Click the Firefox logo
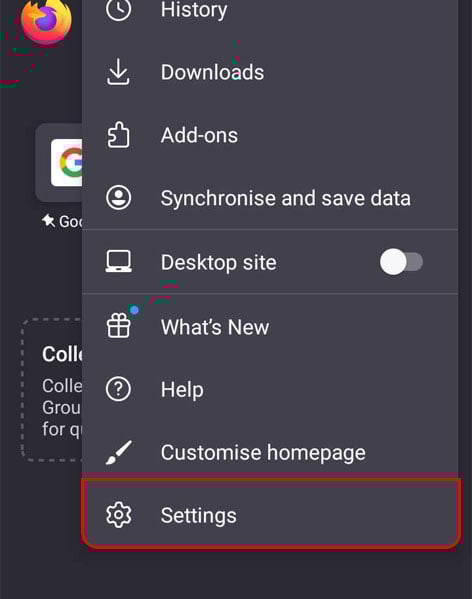The height and width of the screenshot is (599, 472). (x=46, y=22)
